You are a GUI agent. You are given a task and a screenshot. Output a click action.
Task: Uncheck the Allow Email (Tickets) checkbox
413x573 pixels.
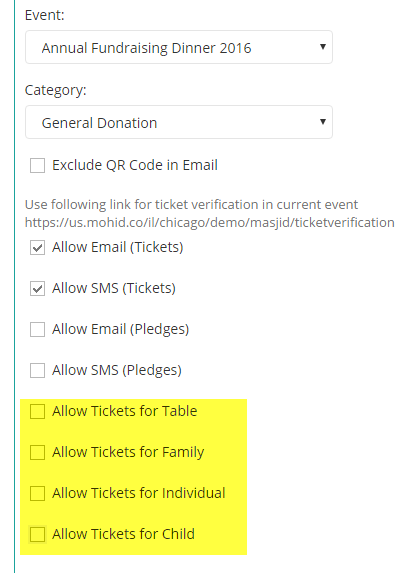click(x=37, y=247)
